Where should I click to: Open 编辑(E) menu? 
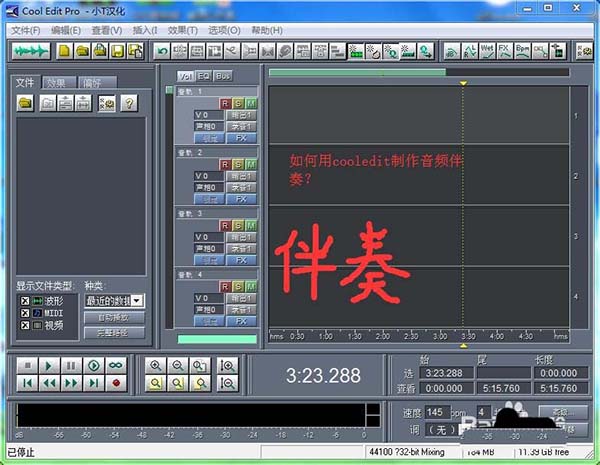(x=66, y=31)
